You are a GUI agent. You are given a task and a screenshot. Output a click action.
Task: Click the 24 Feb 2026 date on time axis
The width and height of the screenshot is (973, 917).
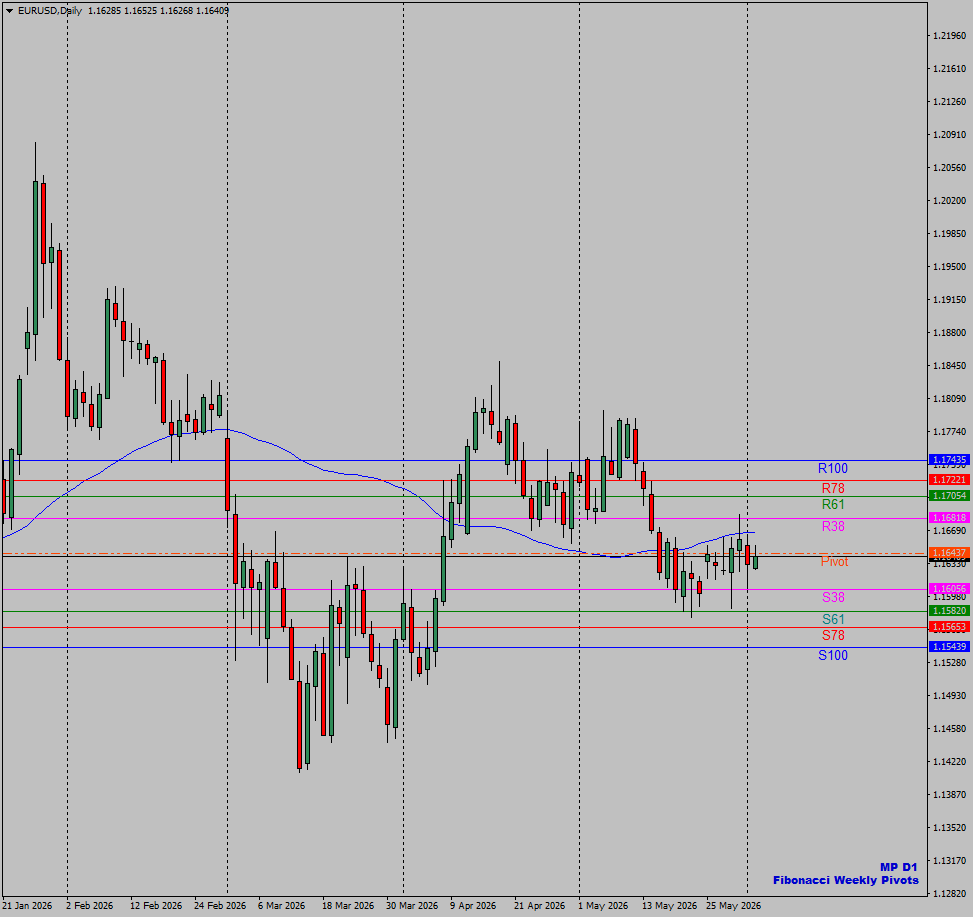(220, 906)
